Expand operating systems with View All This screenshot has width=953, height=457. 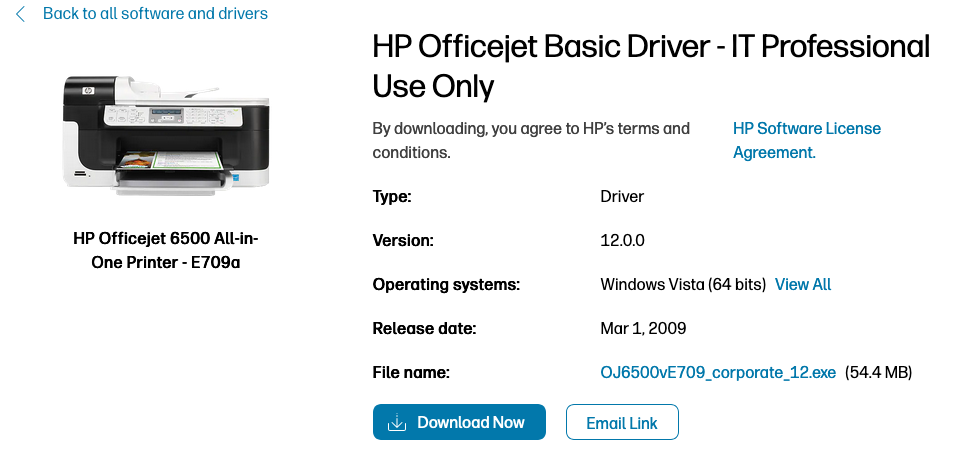803,285
